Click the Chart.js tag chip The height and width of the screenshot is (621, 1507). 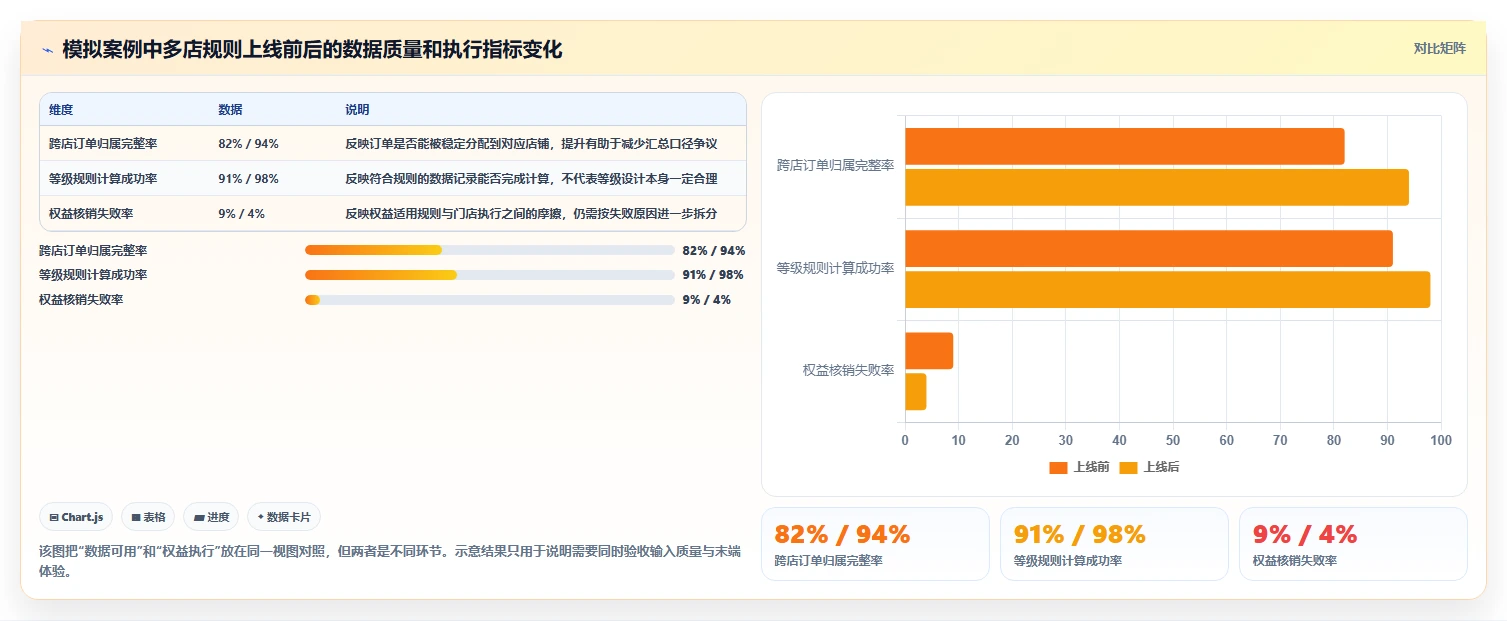pyautogui.click(x=76, y=517)
